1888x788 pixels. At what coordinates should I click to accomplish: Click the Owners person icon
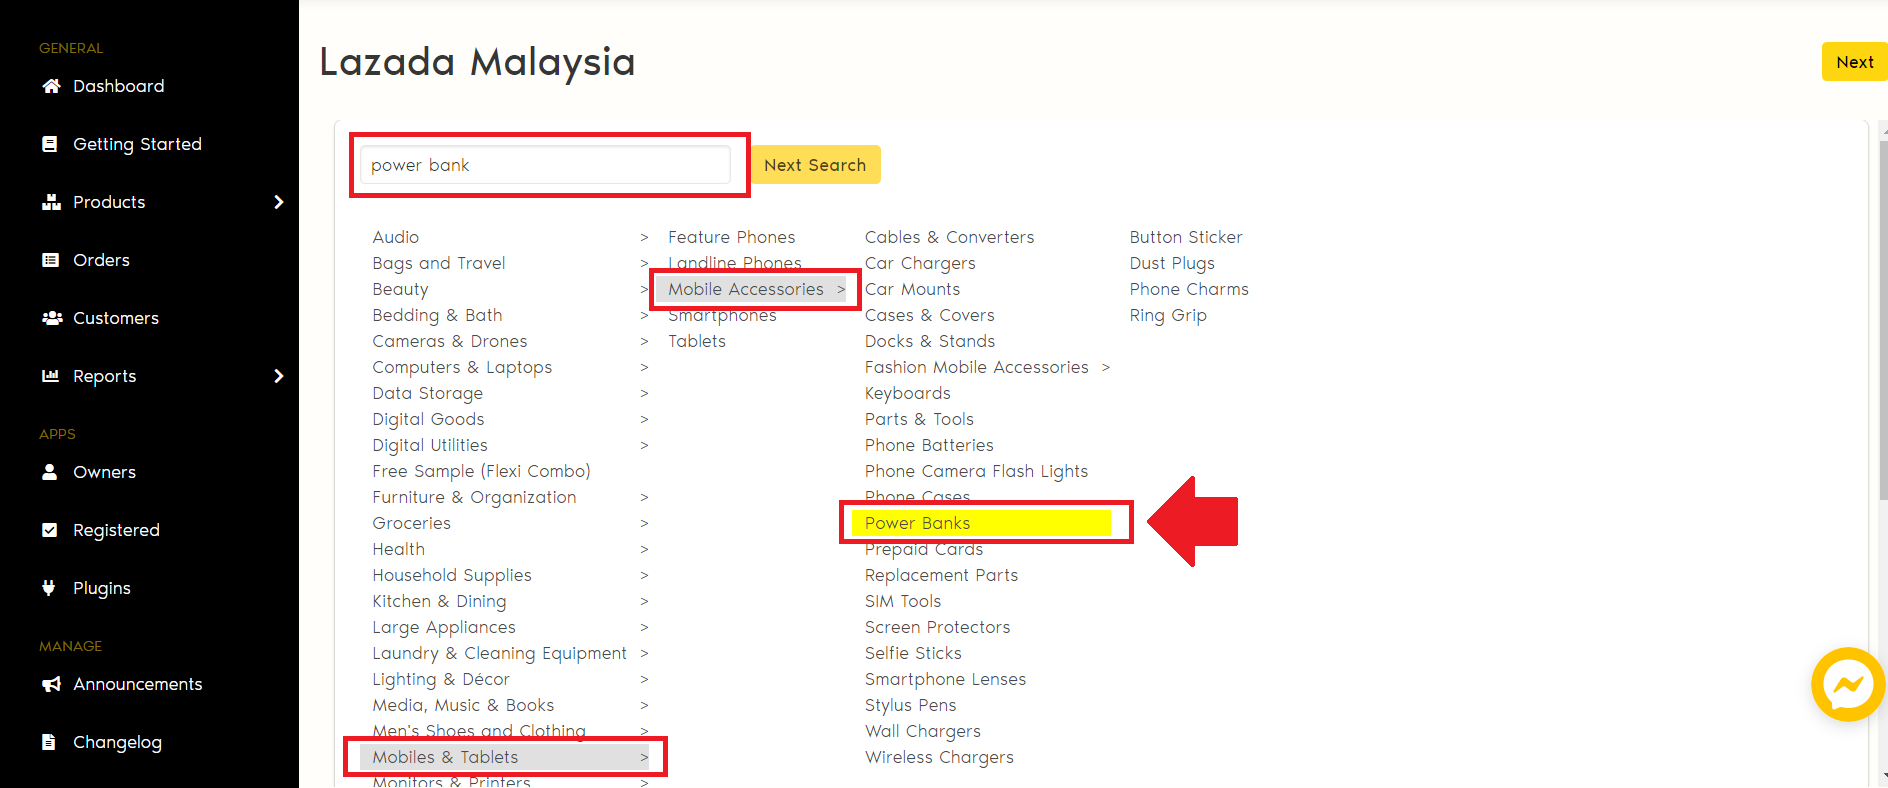coord(50,472)
